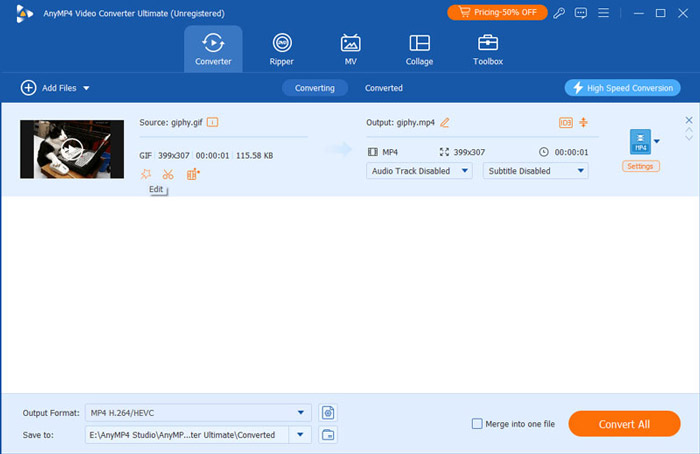Select the Converting sub-tab
Image resolution: width=700 pixels, height=454 pixels.
[315, 88]
